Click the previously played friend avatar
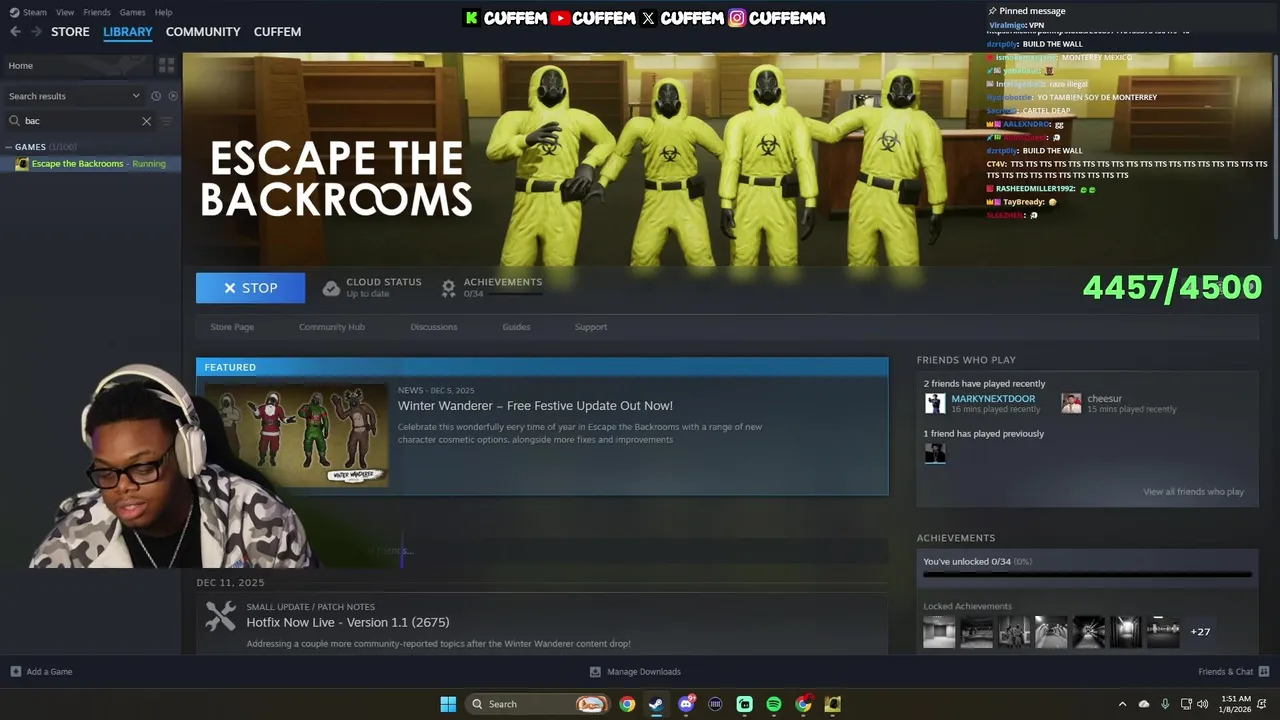 (x=935, y=453)
